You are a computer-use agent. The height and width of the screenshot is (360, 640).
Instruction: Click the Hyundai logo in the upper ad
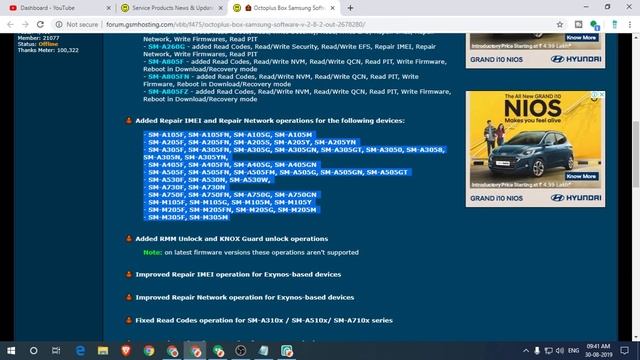pos(576,59)
